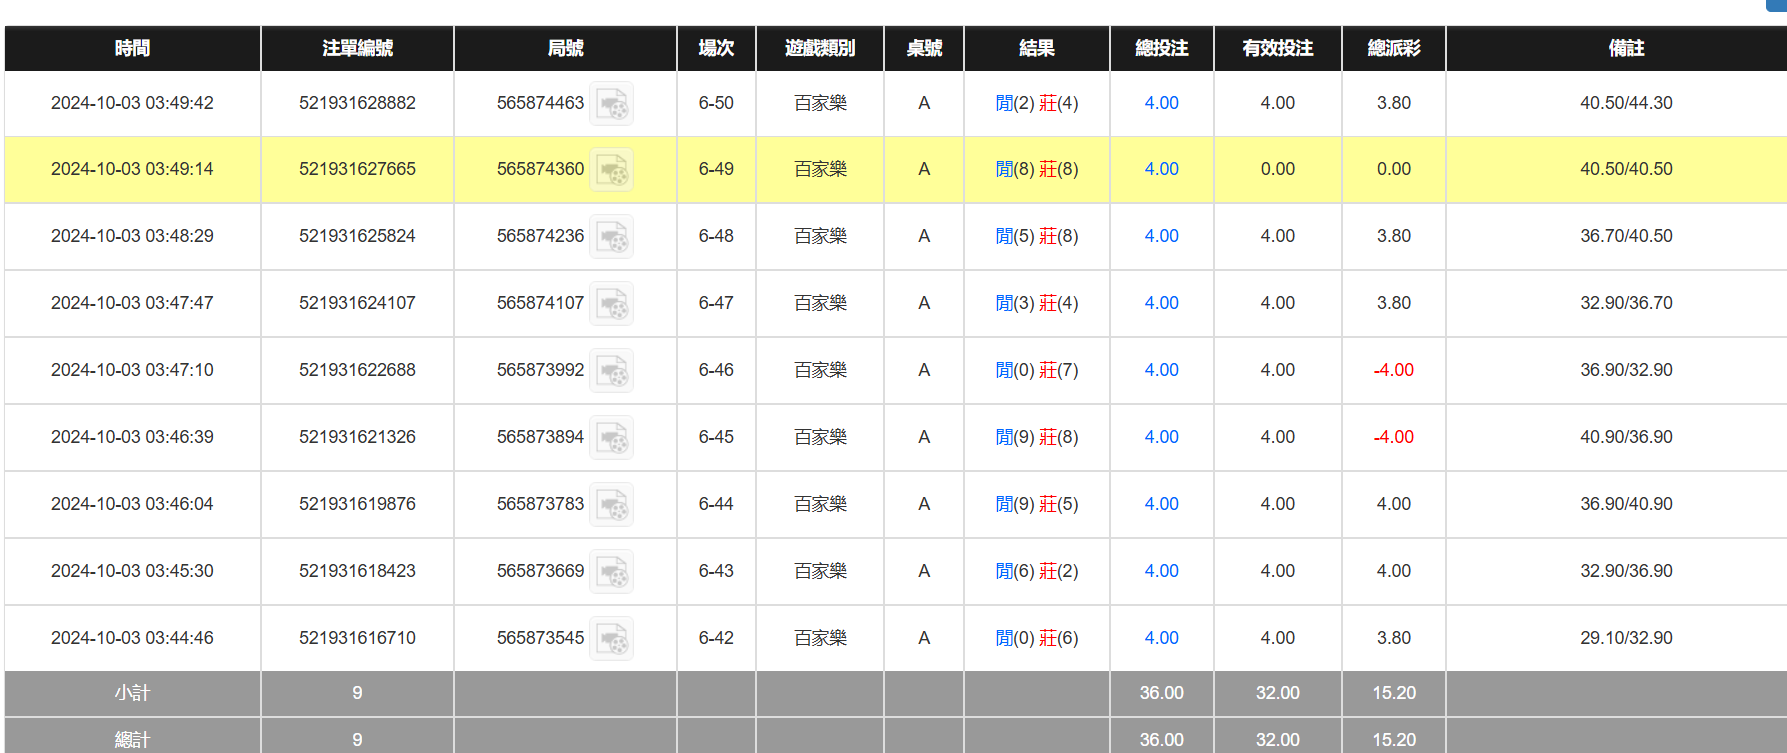This screenshot has width=1787, height=753.
Task: Click total bet 4.00 link for 6-50
Action: (1161, 103)
